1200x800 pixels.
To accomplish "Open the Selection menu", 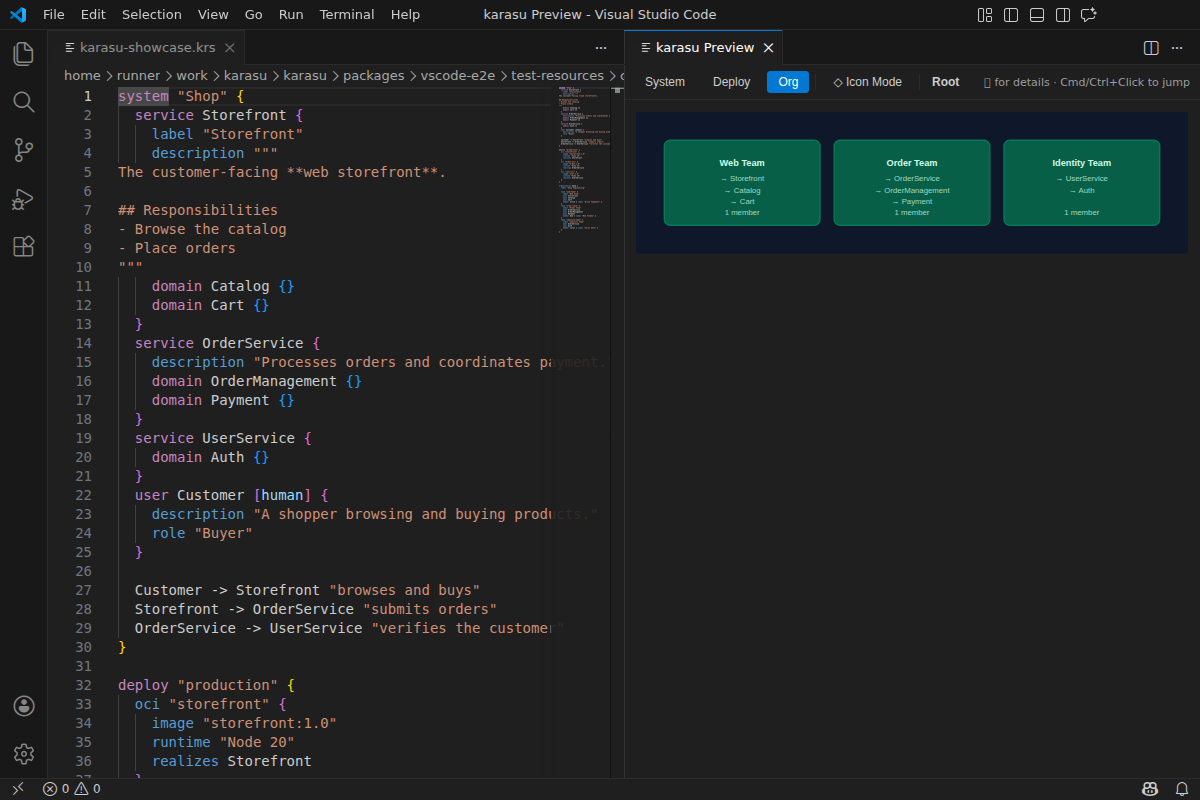I will click(x=152, y=15).
